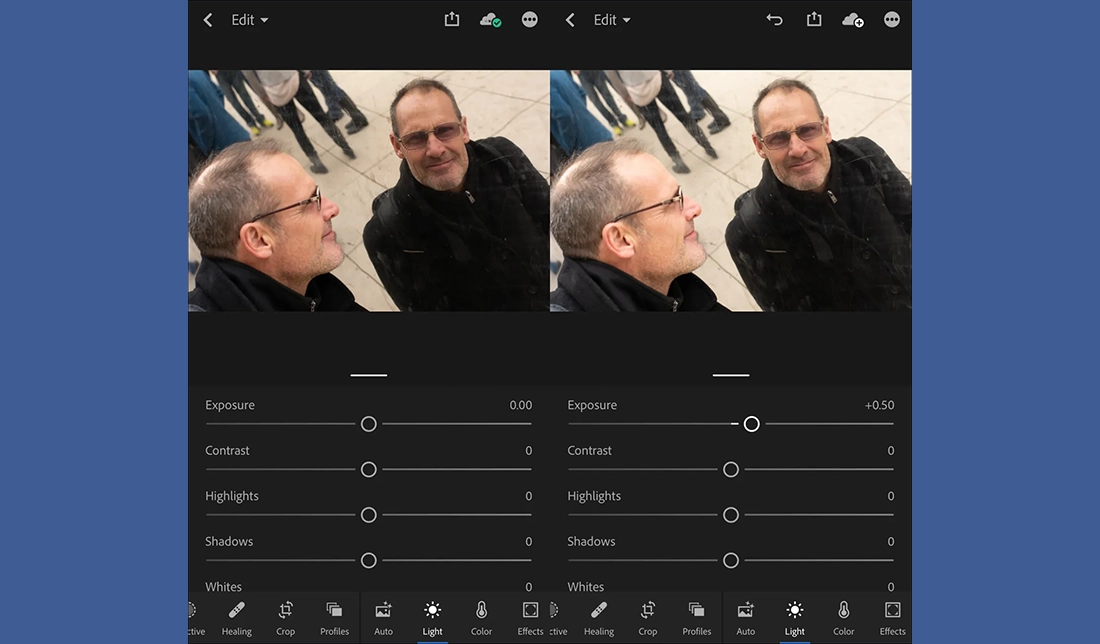Click the undo arrow in the right screen
This screenshot has width=1100, height=644.
point(774,20)
